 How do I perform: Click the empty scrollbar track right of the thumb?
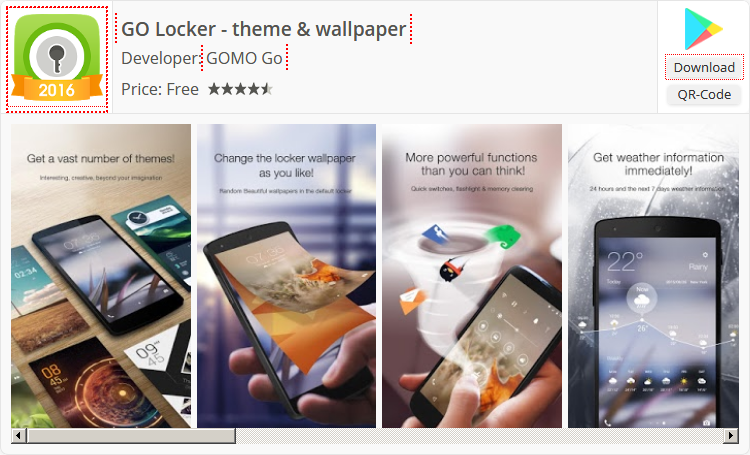(479, 436)
